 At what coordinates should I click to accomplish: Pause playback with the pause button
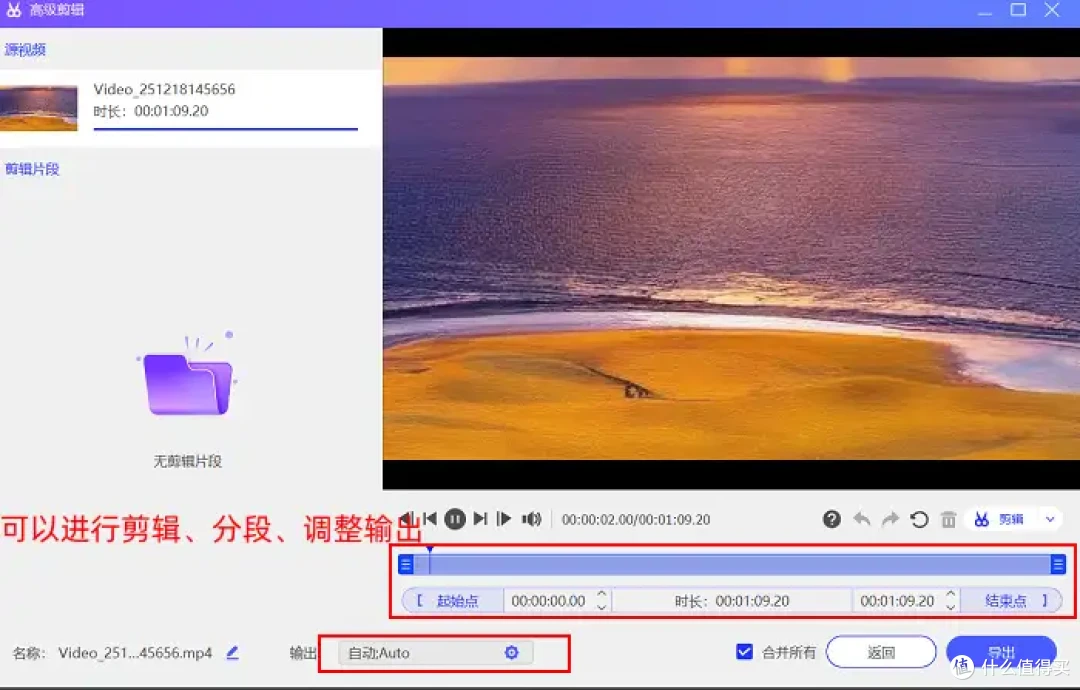[455, 519]
